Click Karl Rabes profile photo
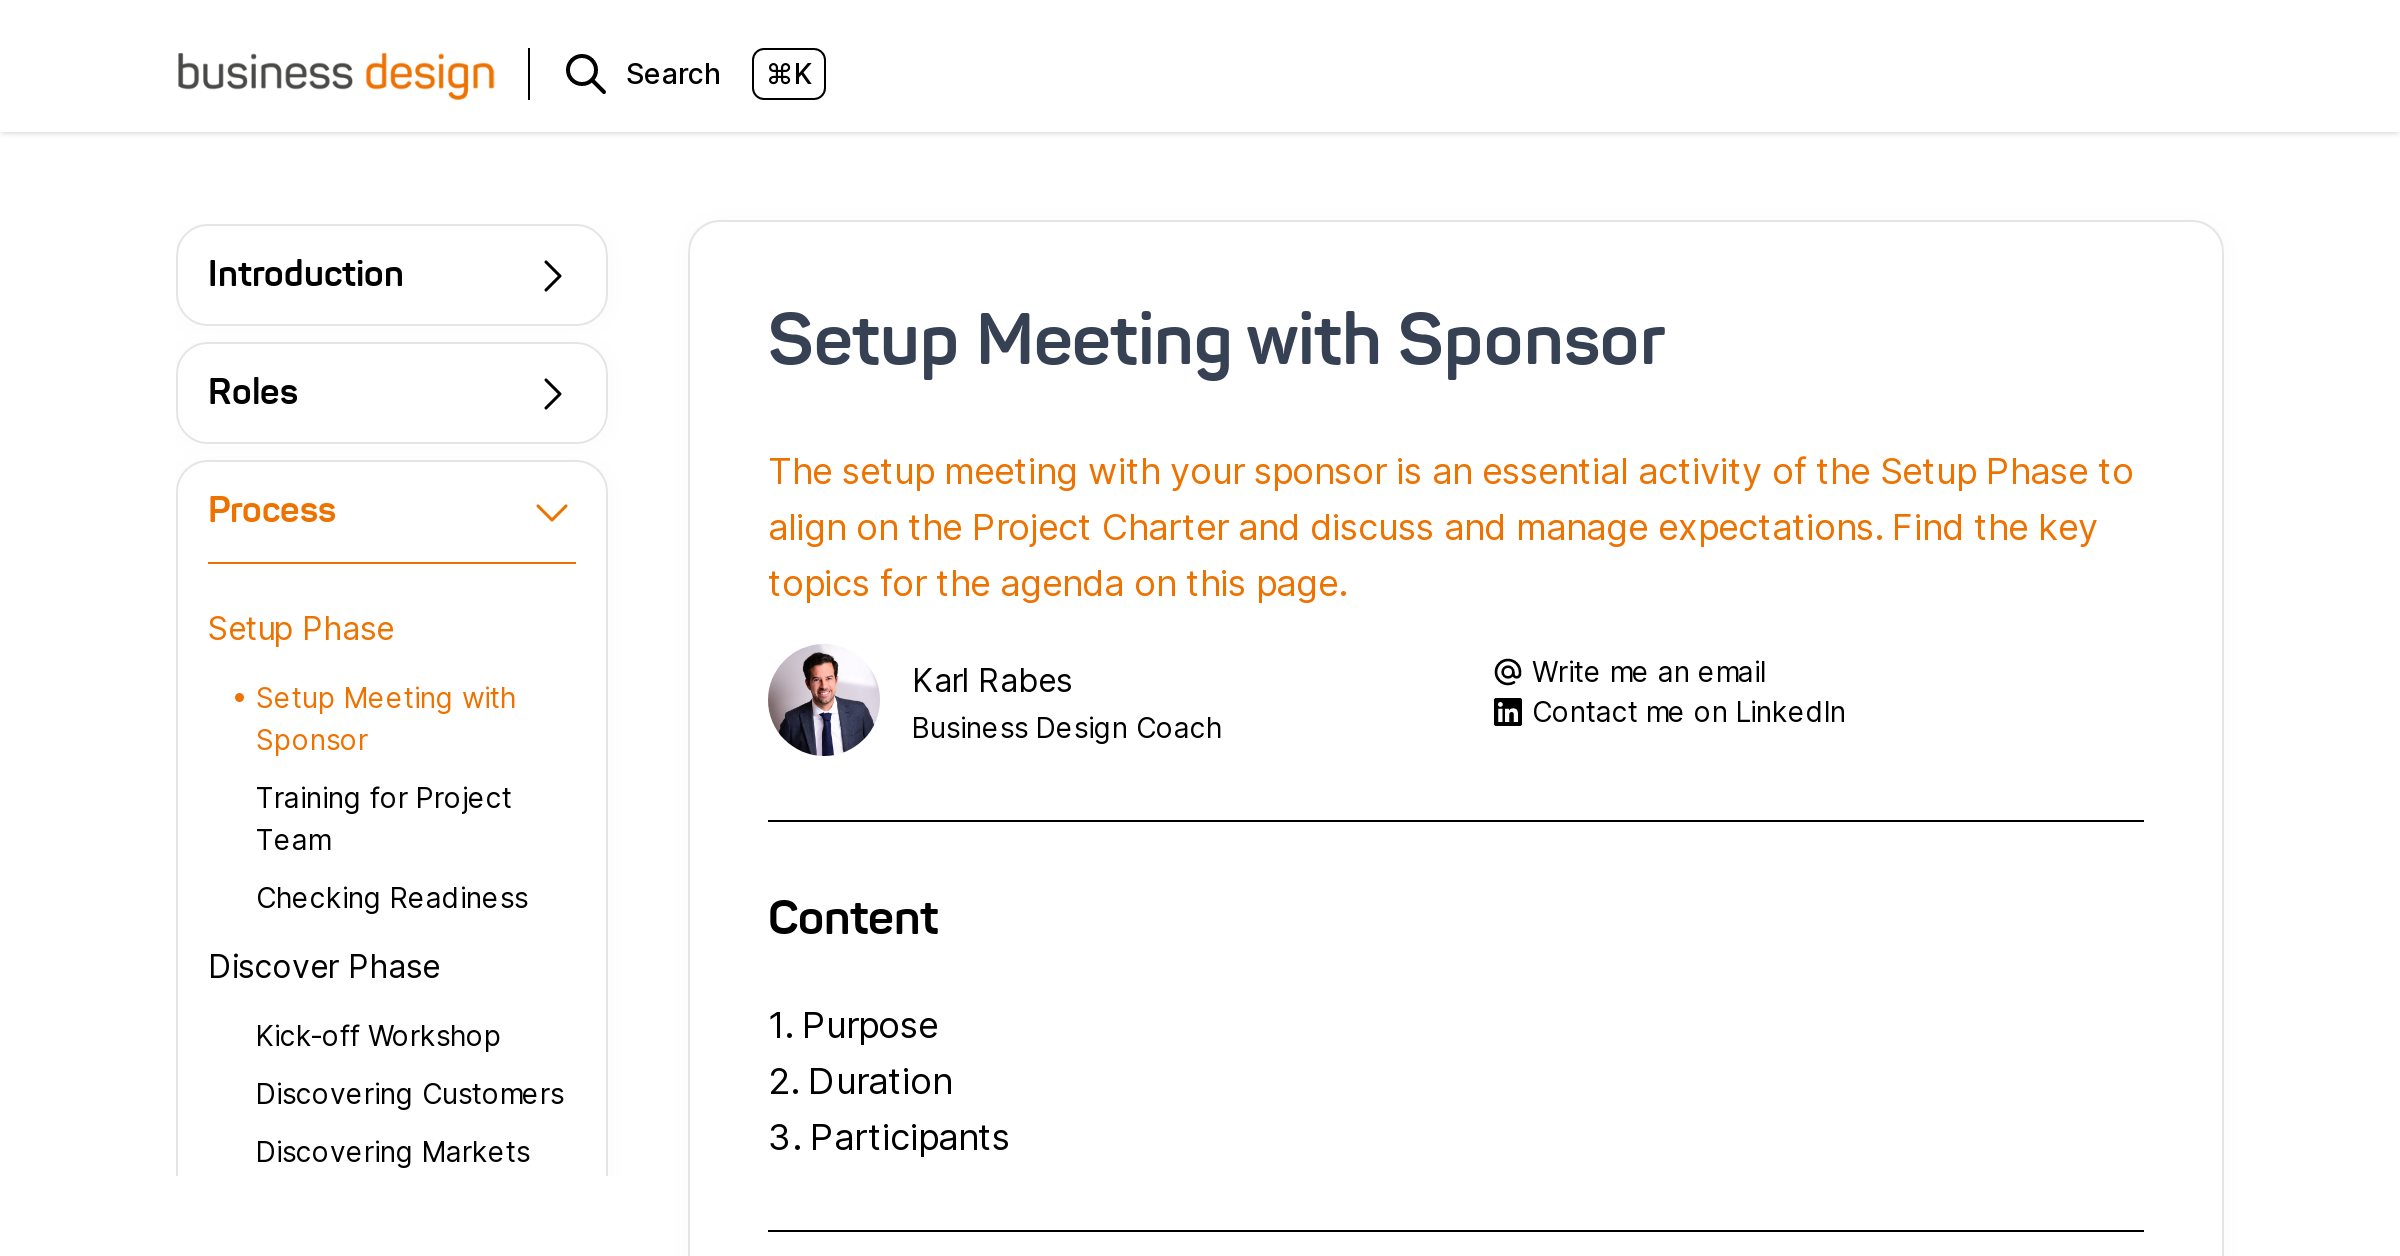The height and width of the screenshot is (1256, 2400). [x=824, y=699]
